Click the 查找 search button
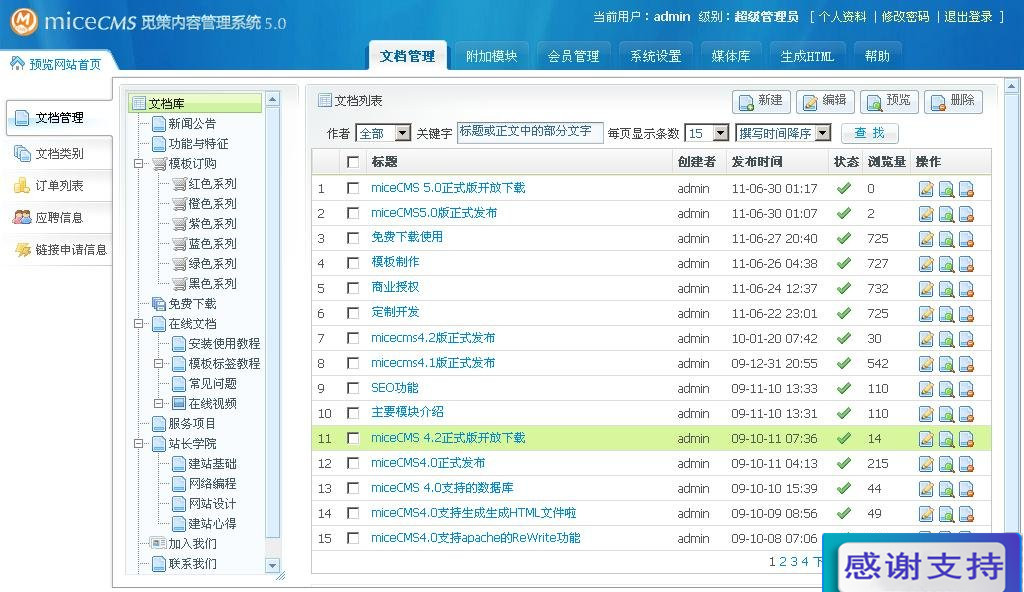 coord(870,133)
